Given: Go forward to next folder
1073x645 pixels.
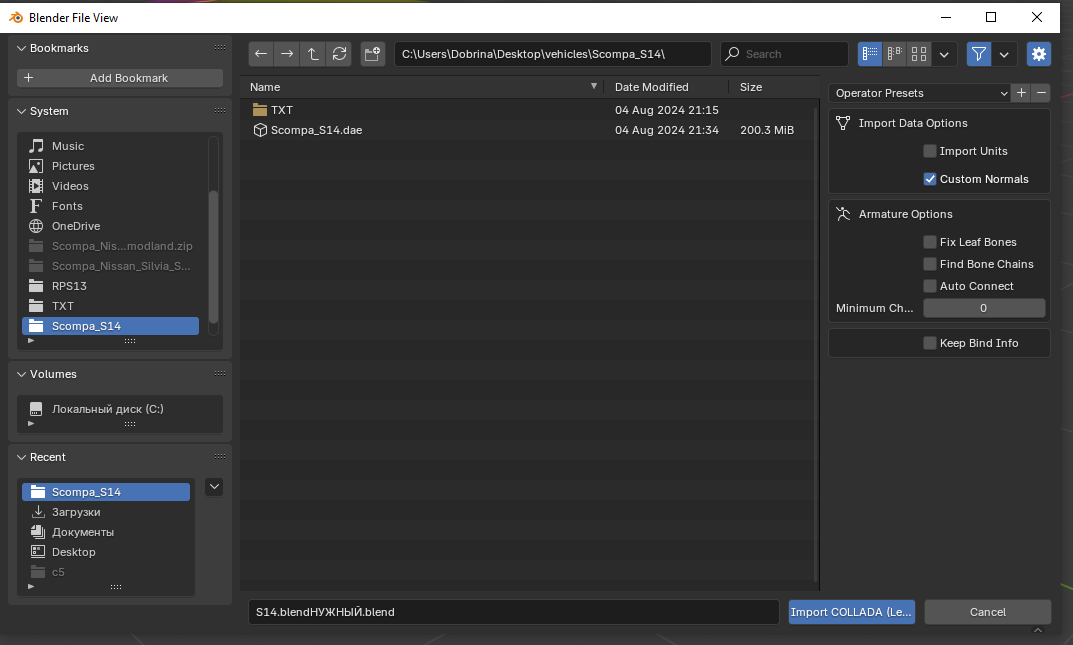Looking at the screenshot, I should coord(287,54).
